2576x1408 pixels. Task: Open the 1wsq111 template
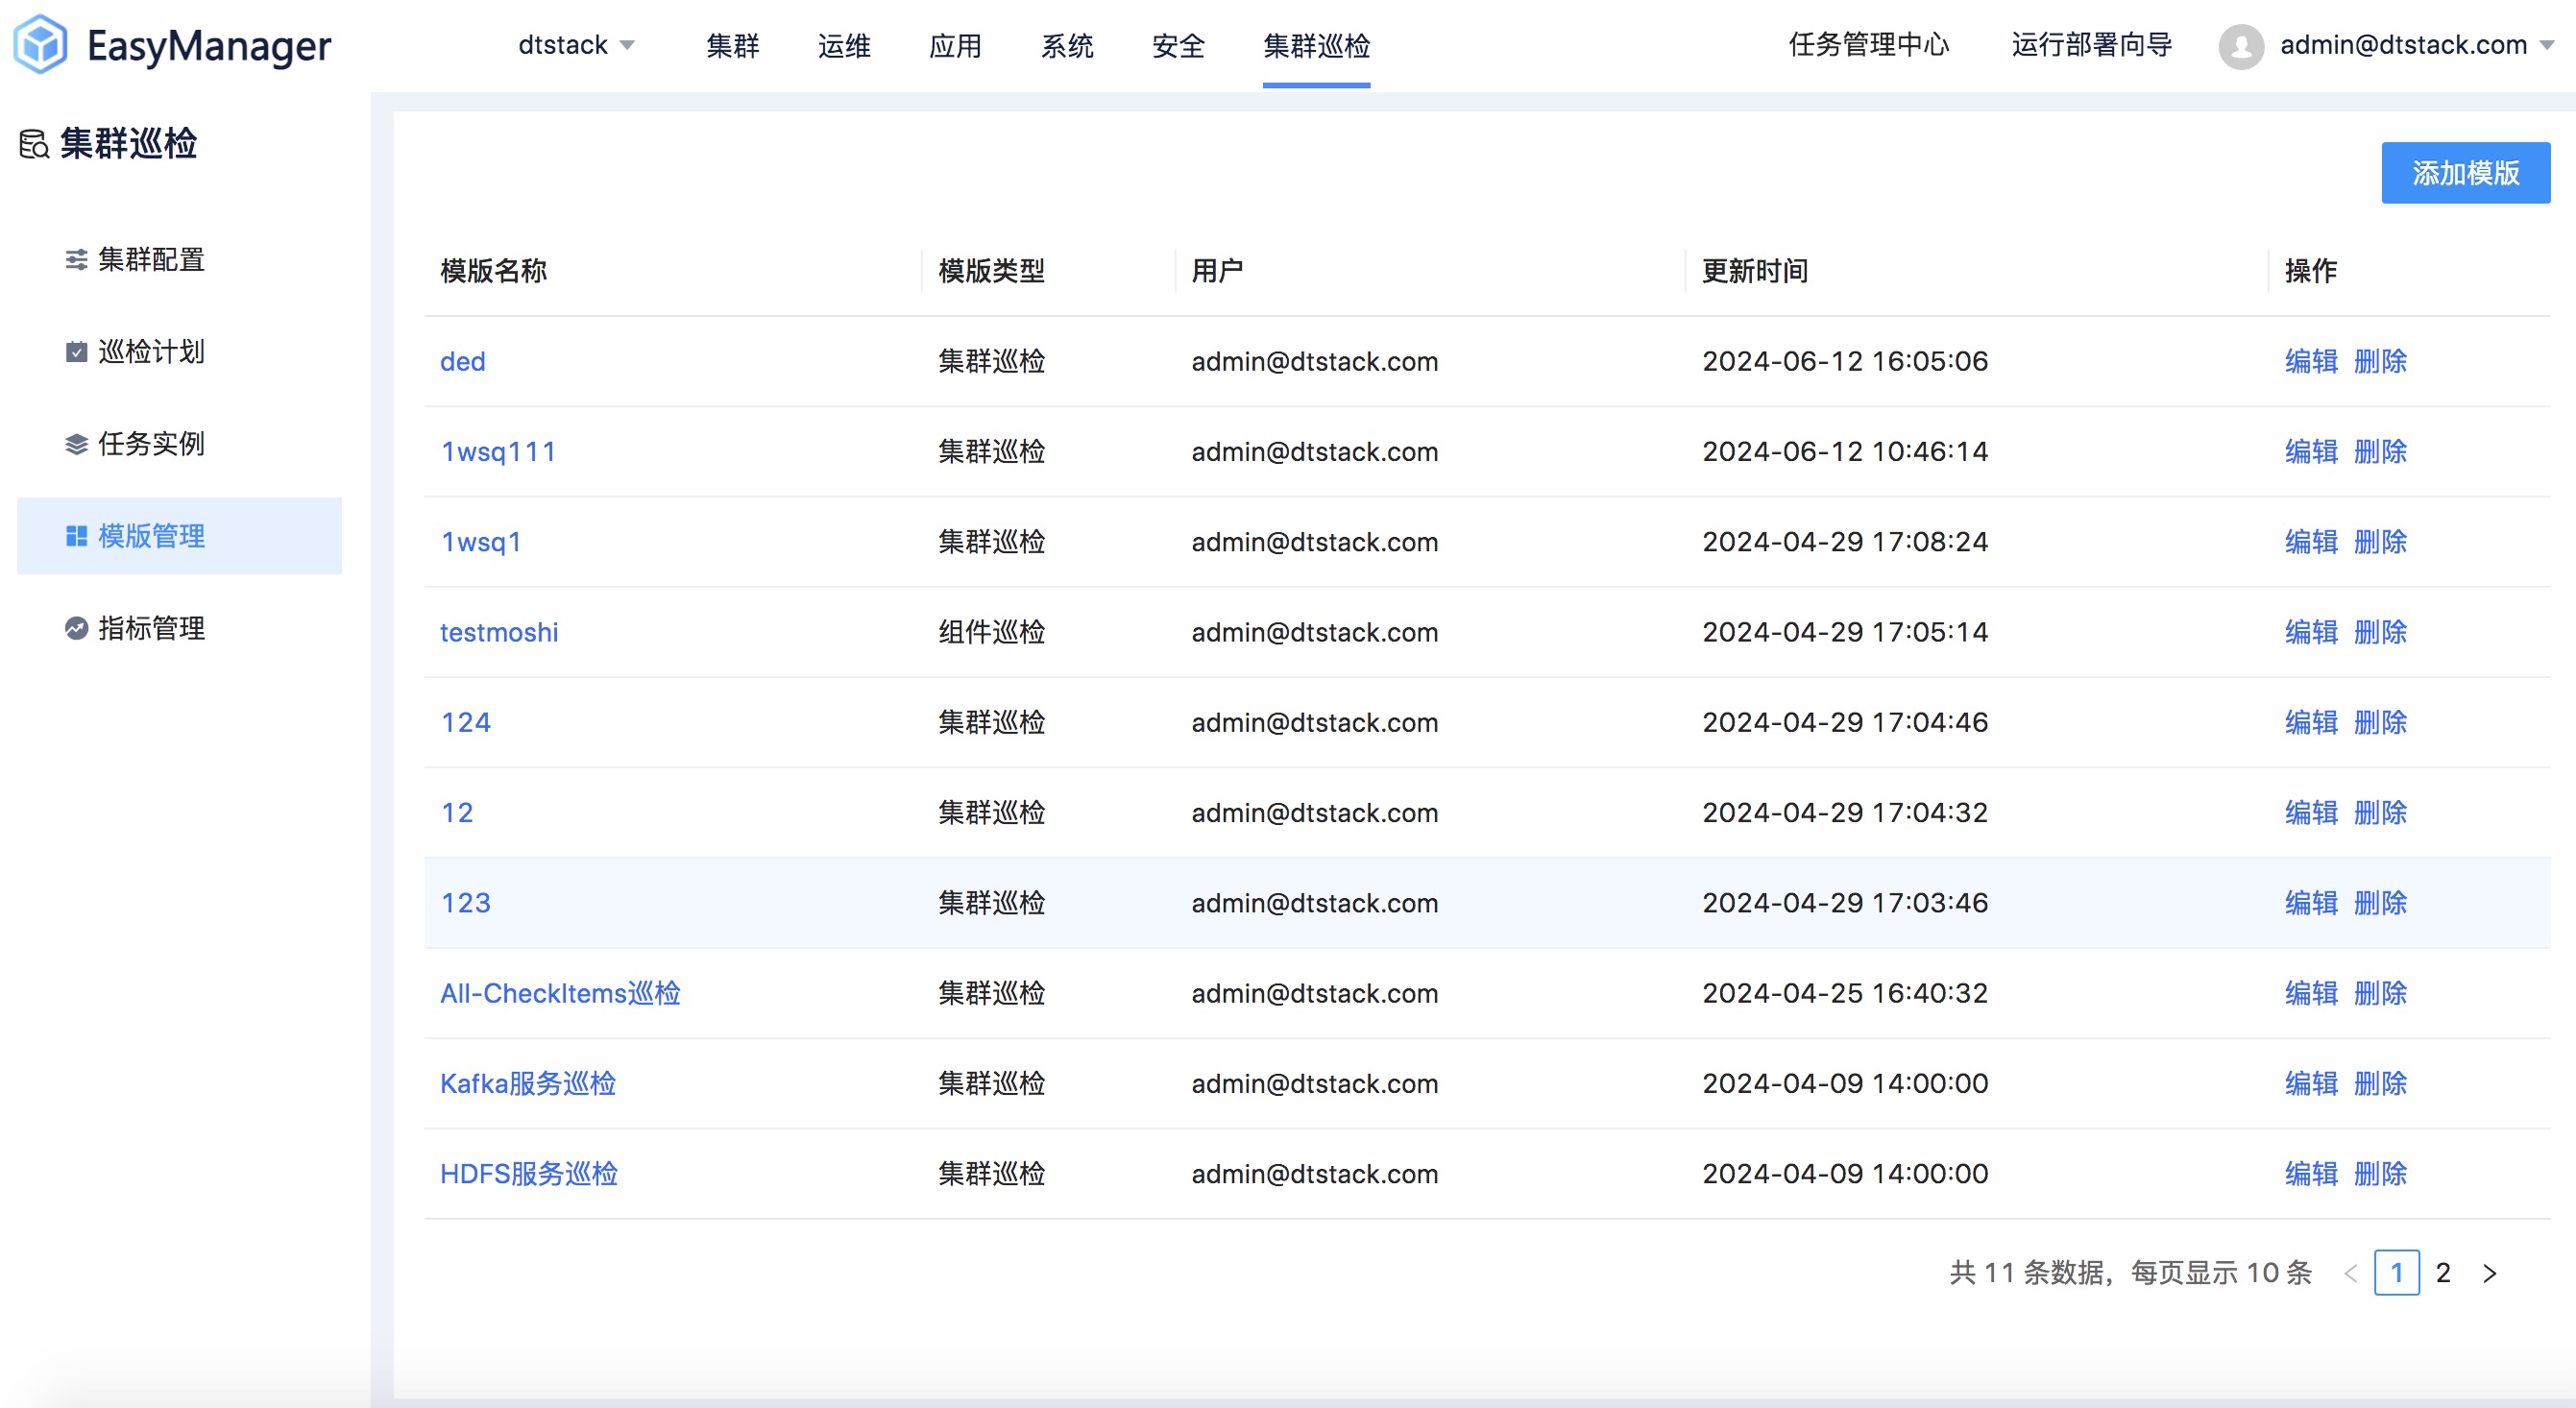(x=498, y=451)
